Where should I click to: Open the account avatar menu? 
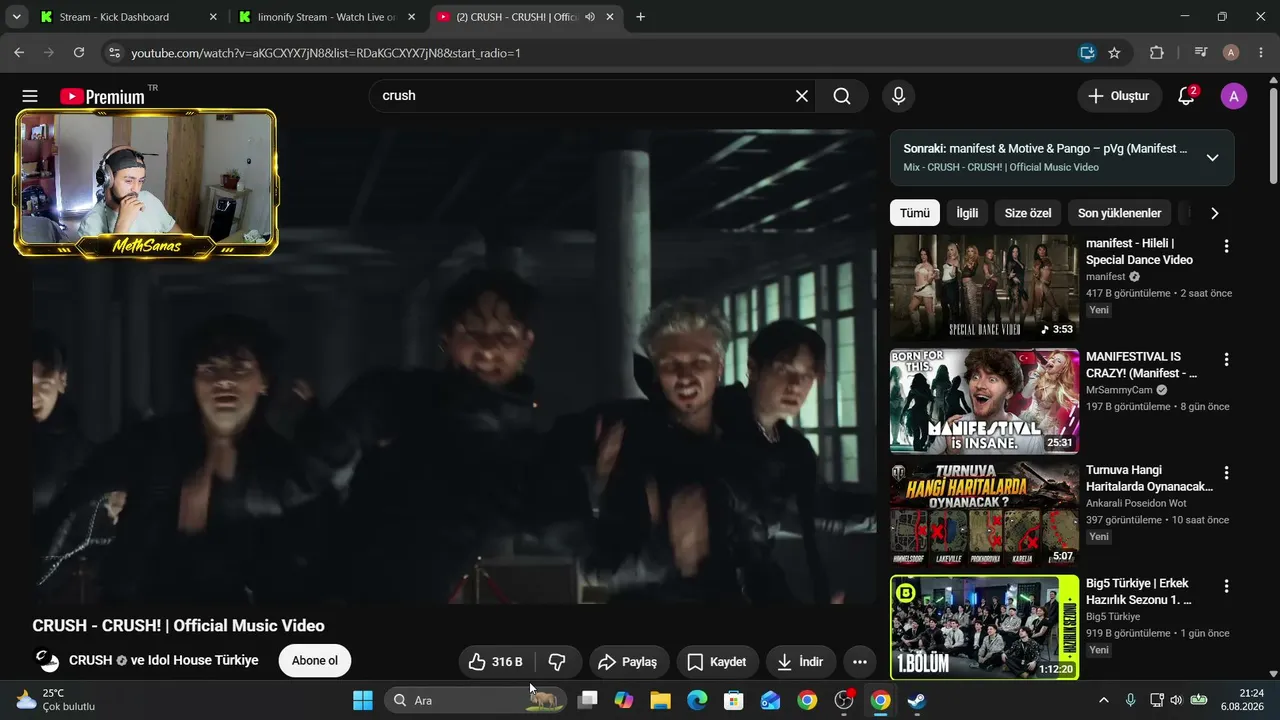1234,96
